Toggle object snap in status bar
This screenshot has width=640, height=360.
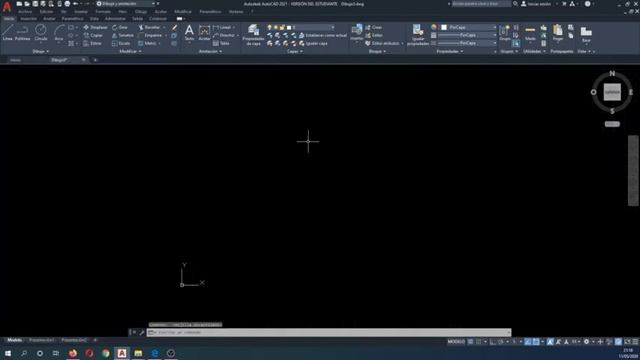pyautogui.click(x=536, y=342)
